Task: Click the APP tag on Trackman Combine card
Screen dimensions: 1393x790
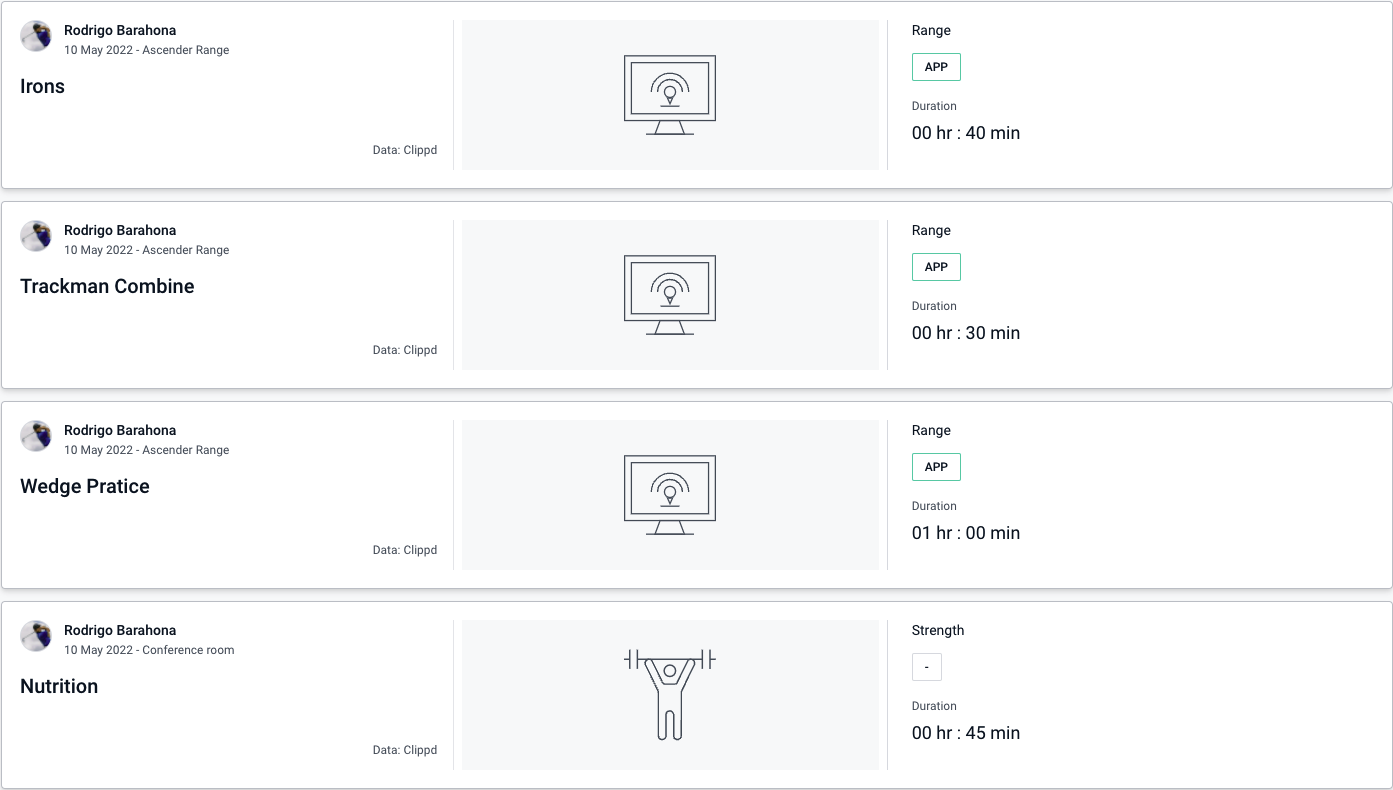Action: (936, 267)
